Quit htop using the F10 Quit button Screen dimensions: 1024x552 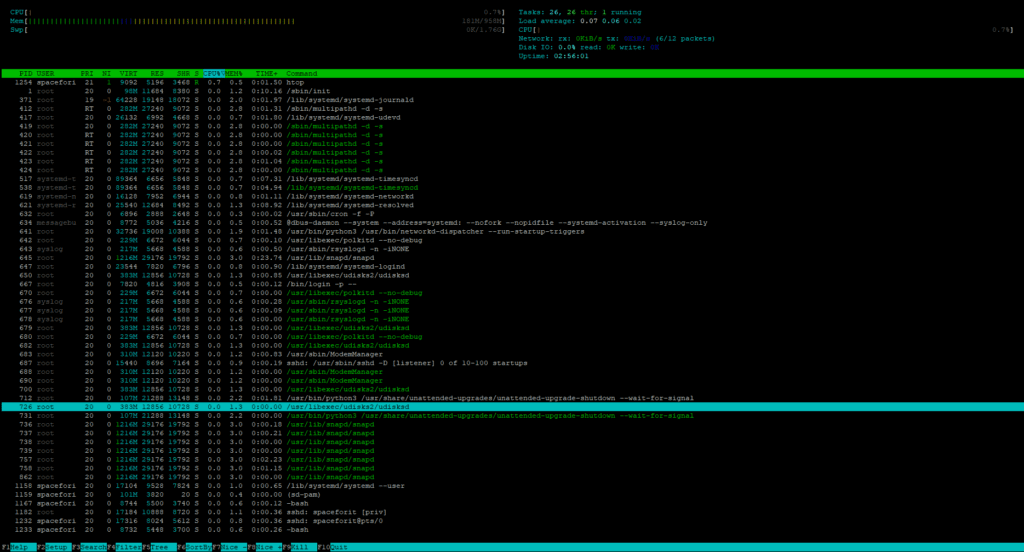pyautogui.click(x=333, y=547)
